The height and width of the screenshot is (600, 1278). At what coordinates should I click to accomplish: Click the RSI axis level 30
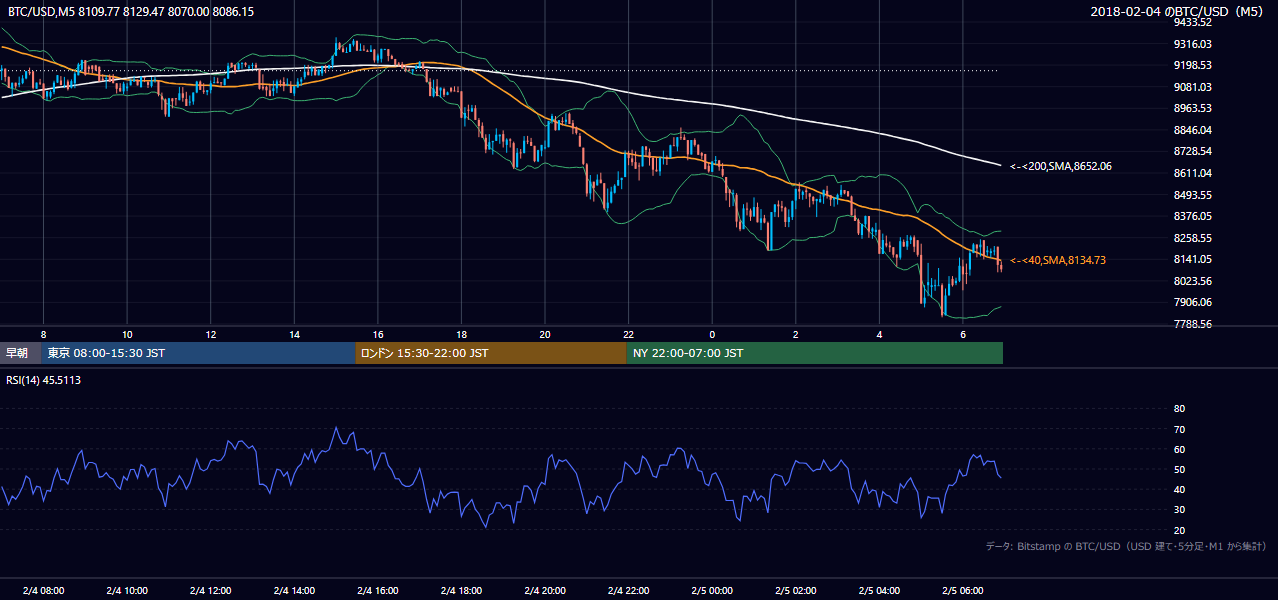[1179, 509]
